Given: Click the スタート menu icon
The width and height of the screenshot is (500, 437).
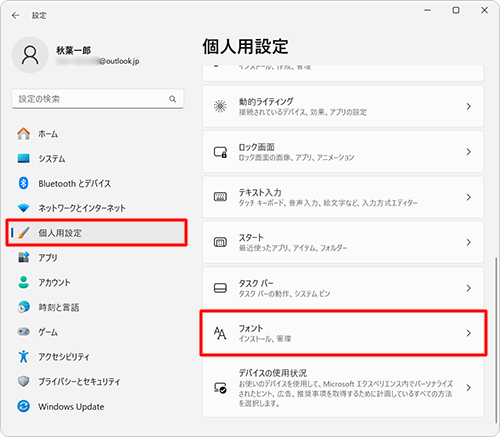Looking at the screenshot, I should tap(220, 242).
